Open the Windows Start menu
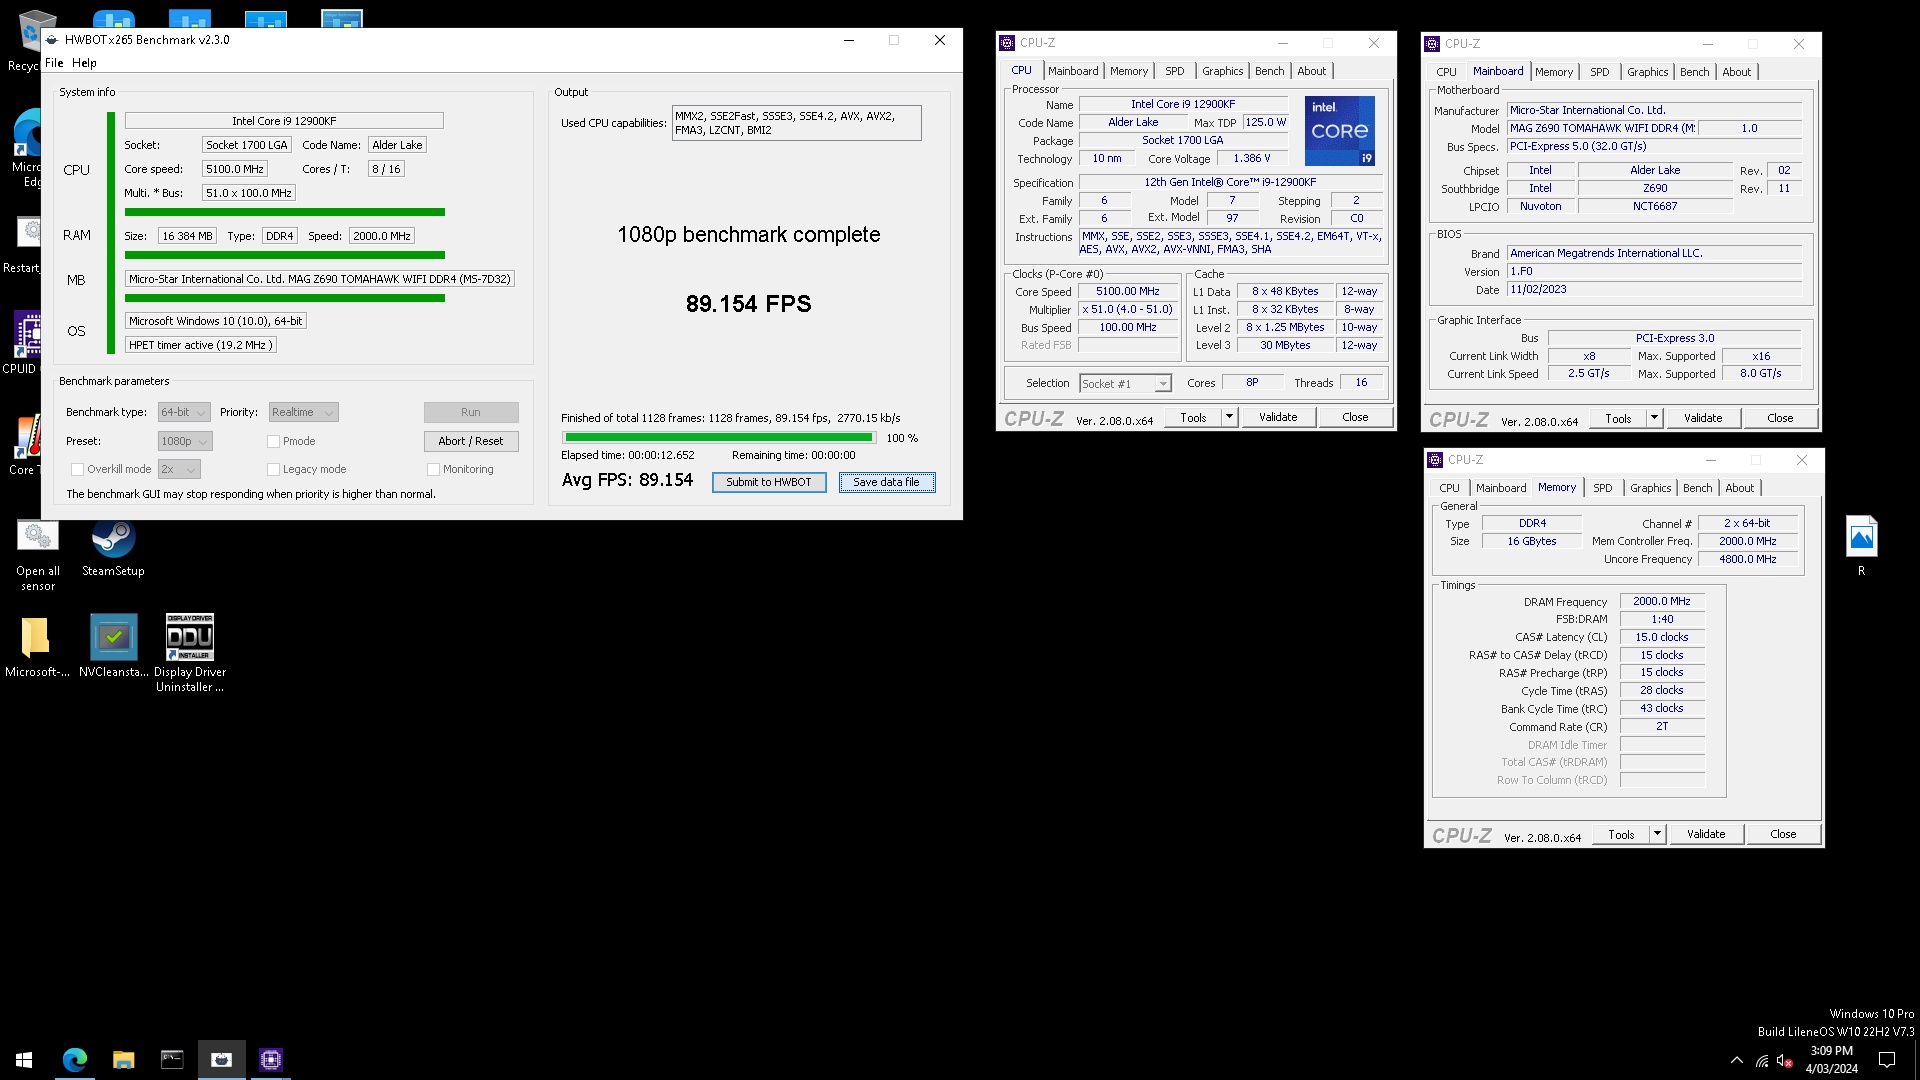 pyautogui.click(x=24, y=1059)
